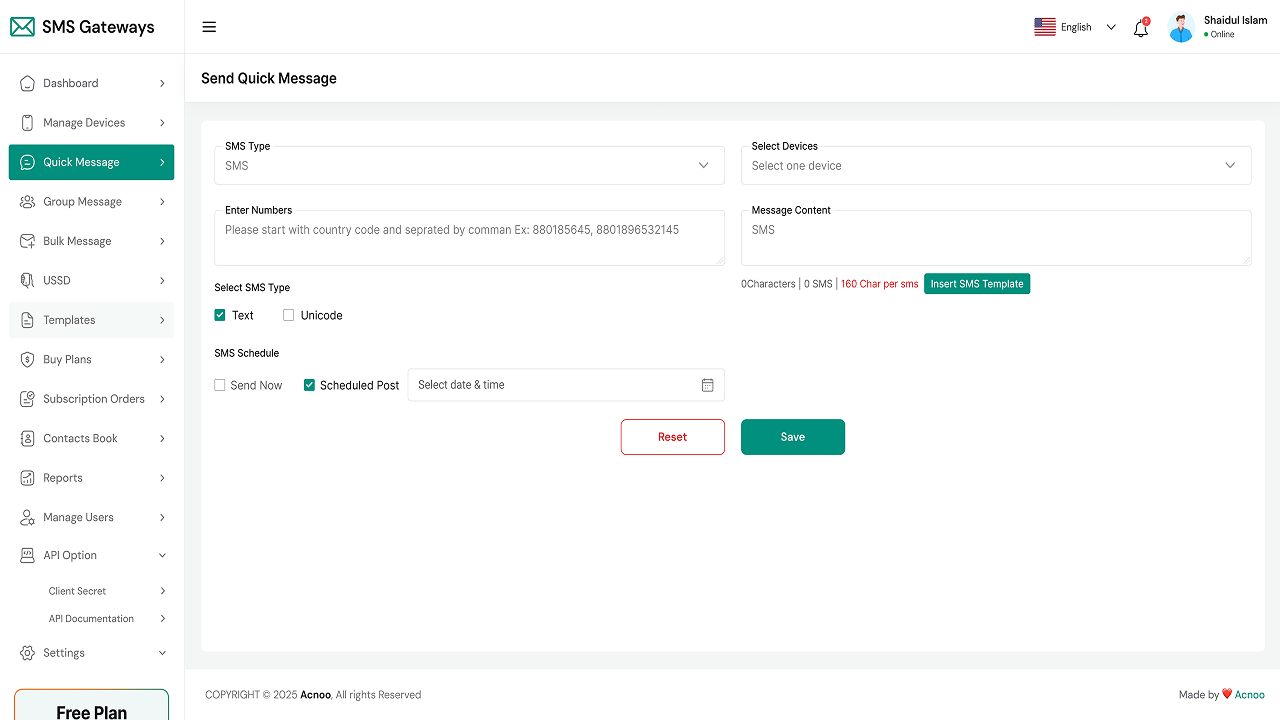Click Insert SMS Template button

coord(977,284)
